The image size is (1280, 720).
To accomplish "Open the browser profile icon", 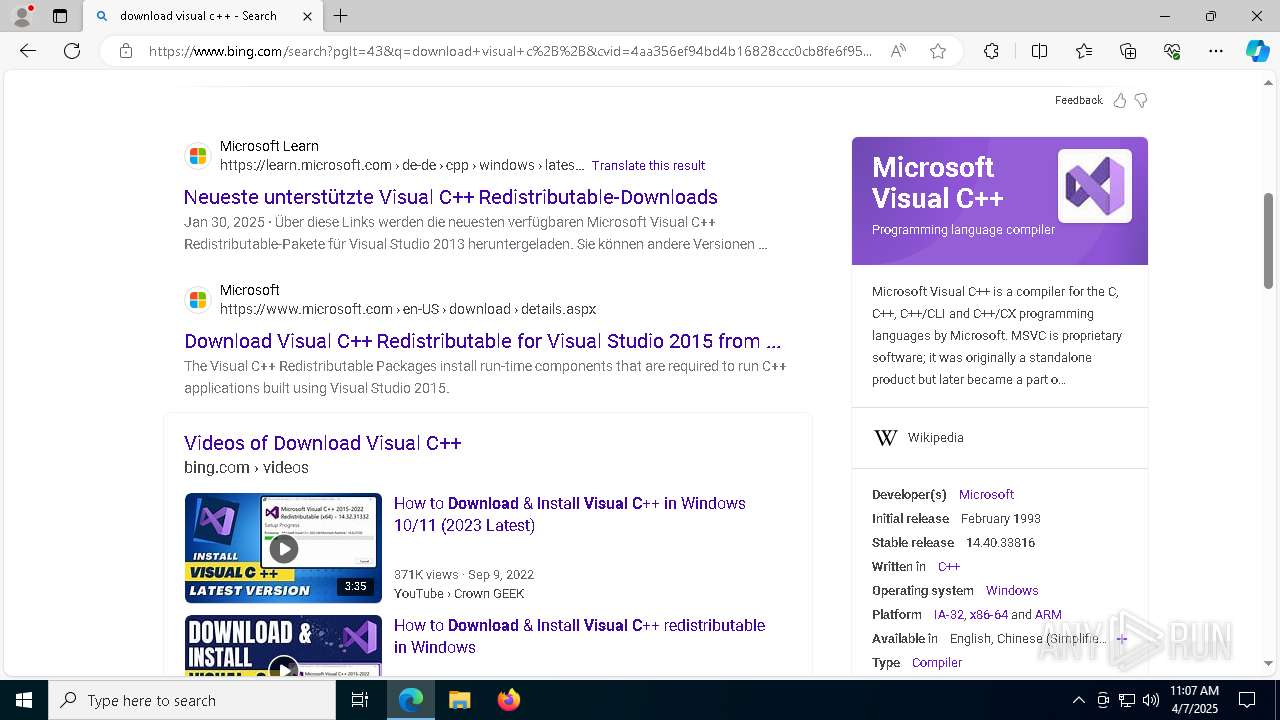I will (x=22, y=16).
